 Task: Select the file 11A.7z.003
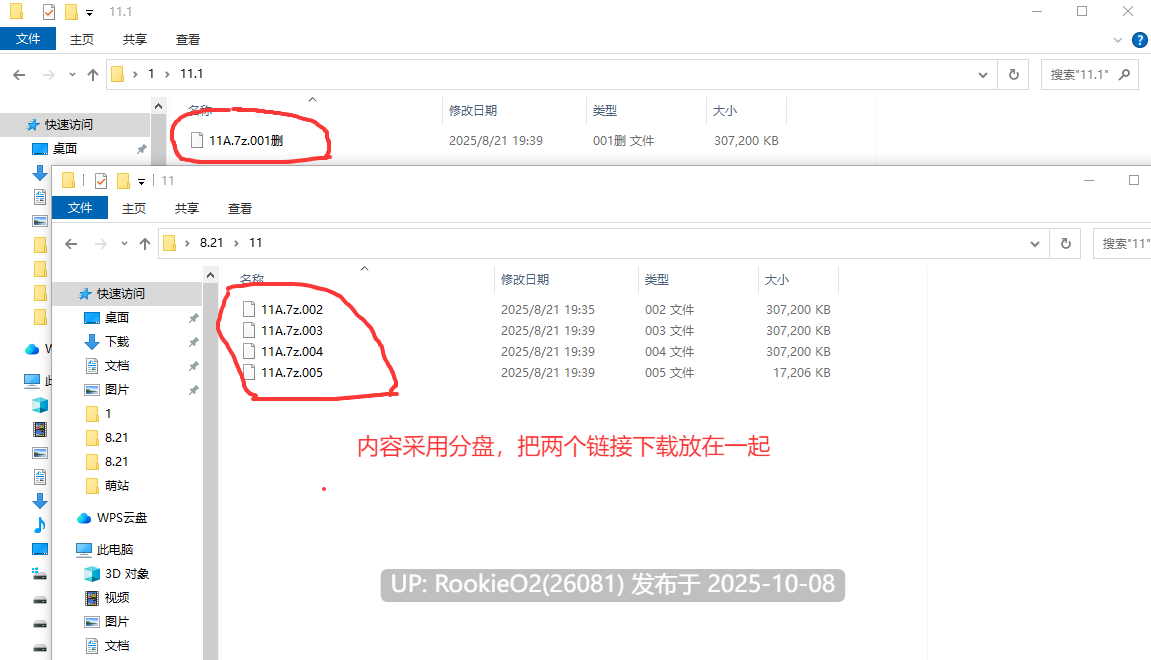point(292,330)
